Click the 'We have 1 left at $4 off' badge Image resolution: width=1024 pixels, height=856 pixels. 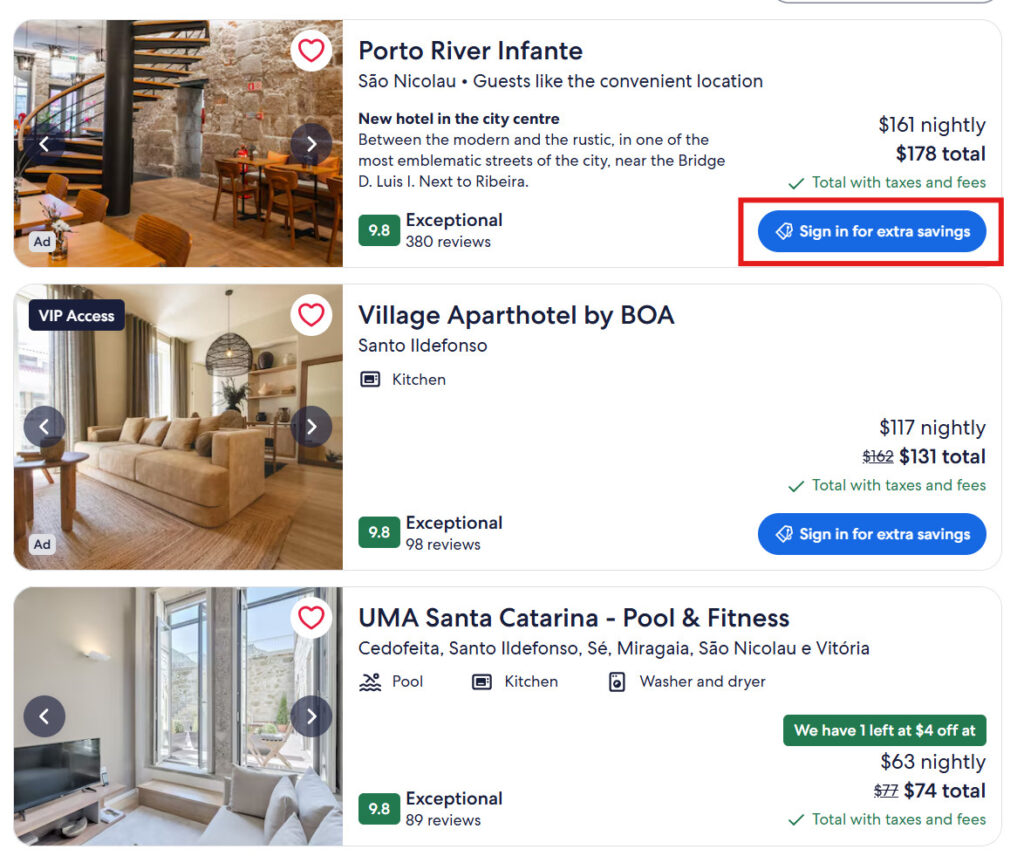coord(885,730)
